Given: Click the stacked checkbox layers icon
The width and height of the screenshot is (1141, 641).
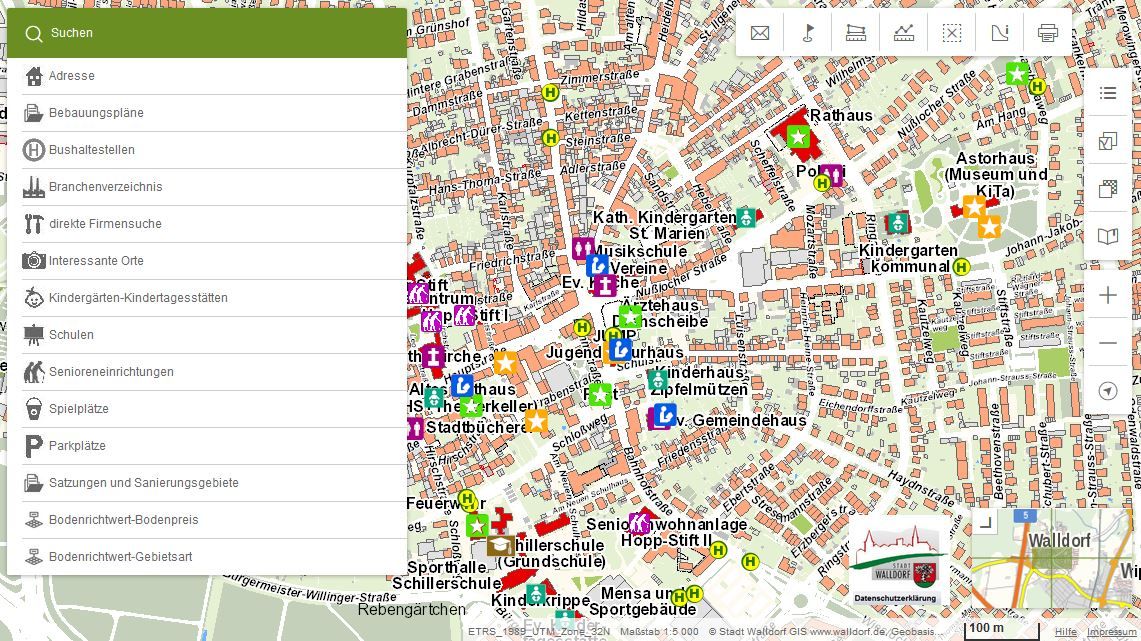Looking at the screenshot, I should pos(1108,141).
